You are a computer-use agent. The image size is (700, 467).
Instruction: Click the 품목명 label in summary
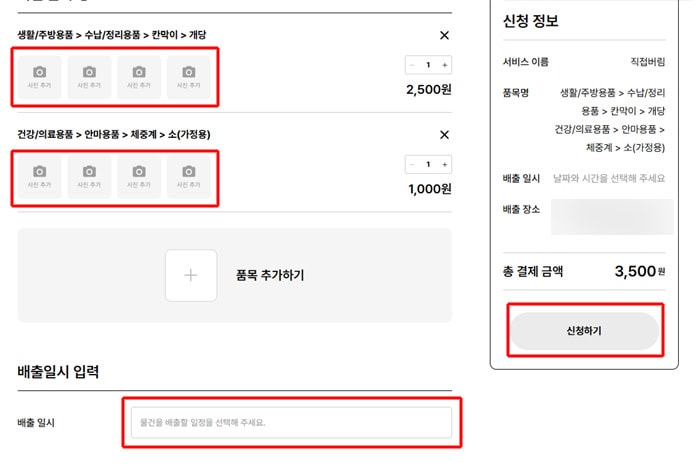coord(516,93)
